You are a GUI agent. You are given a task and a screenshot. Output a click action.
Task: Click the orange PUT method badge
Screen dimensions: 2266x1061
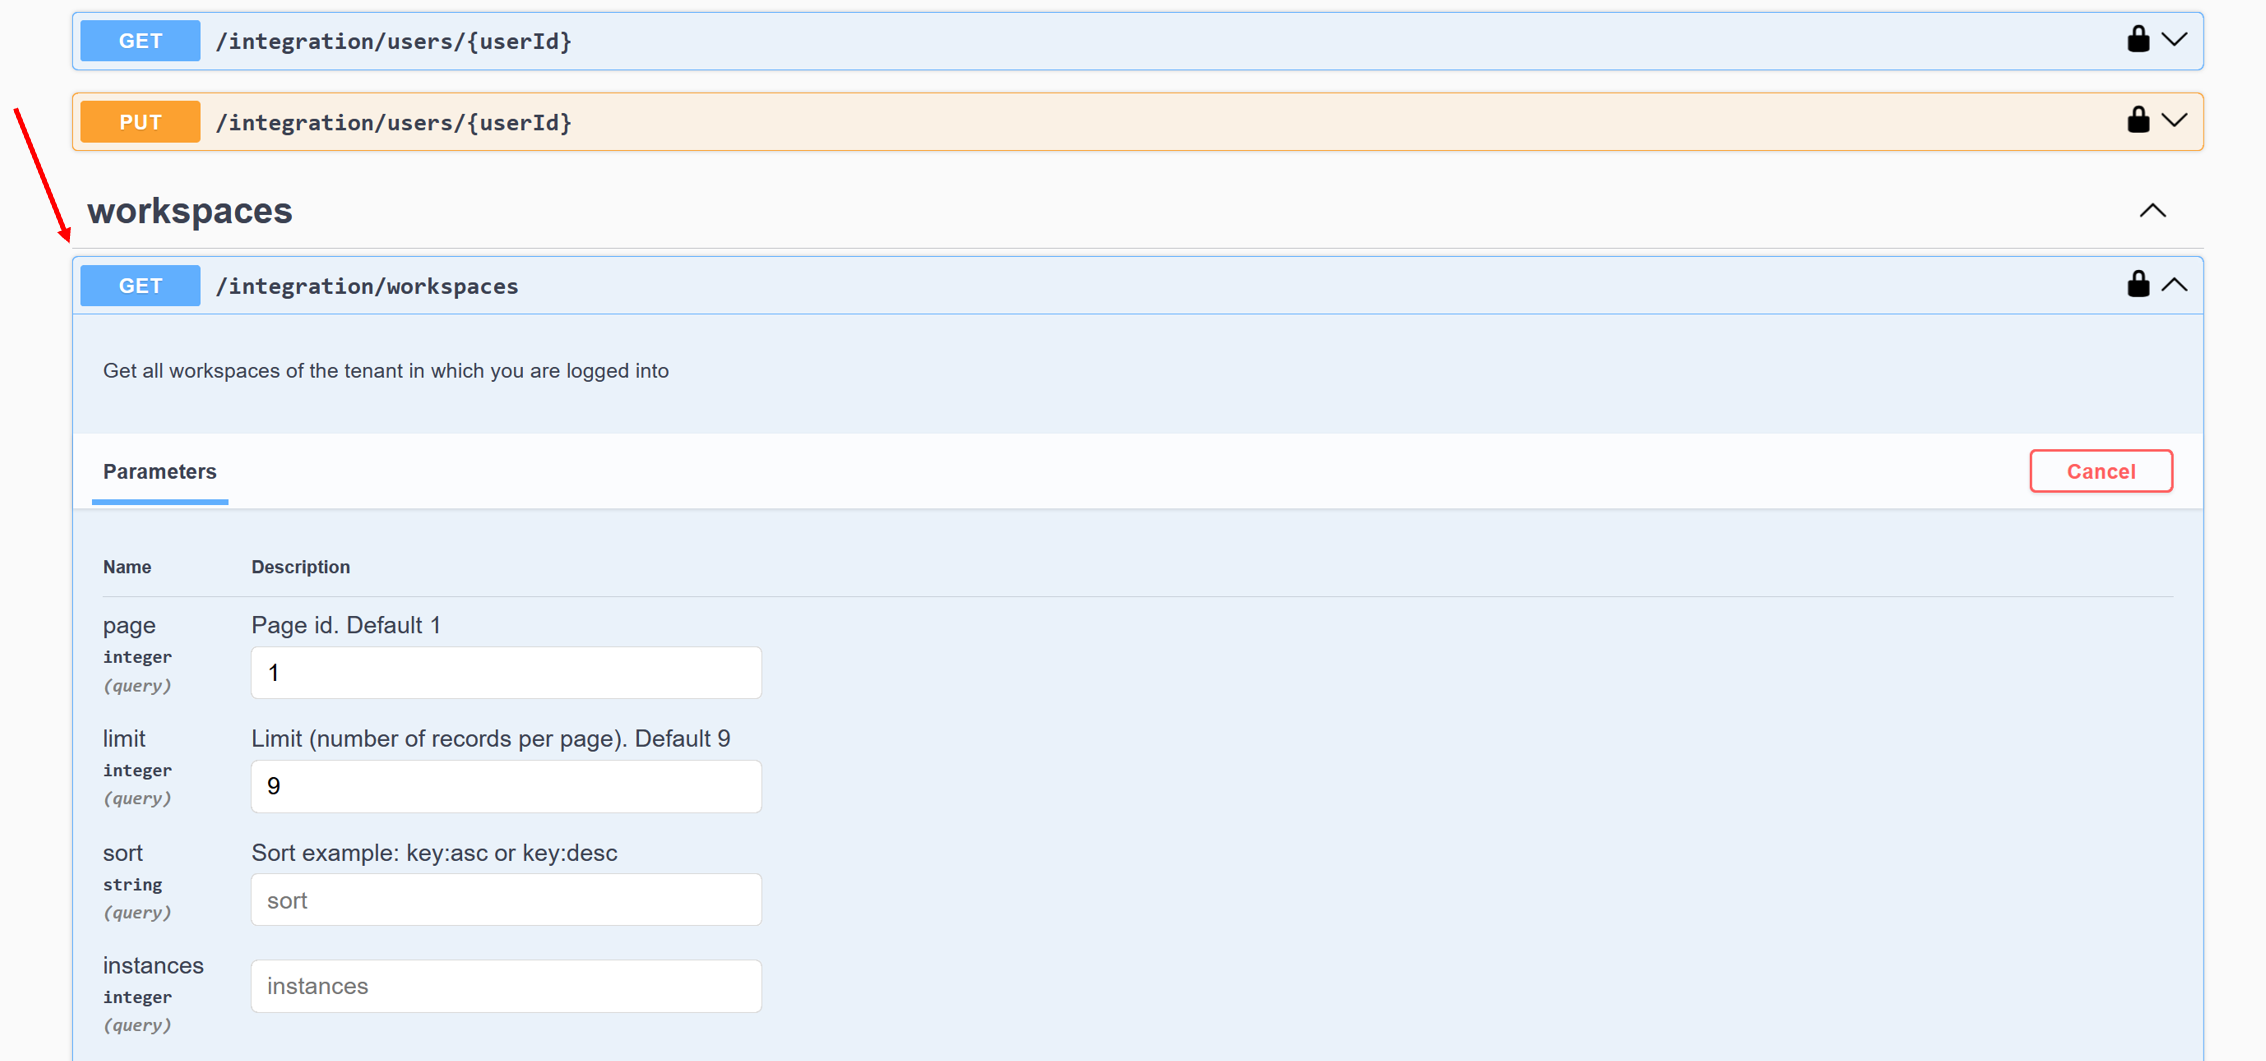tap(140, 122)
